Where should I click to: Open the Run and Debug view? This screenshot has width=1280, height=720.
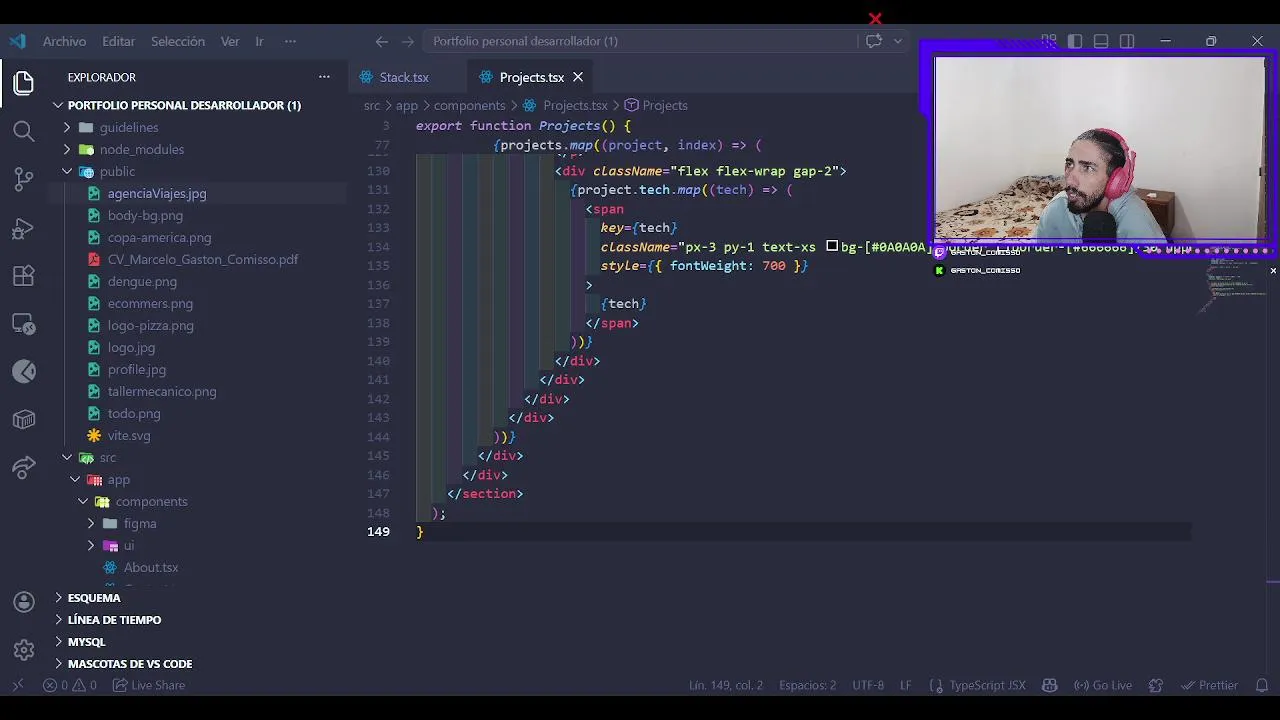[24, 229]
